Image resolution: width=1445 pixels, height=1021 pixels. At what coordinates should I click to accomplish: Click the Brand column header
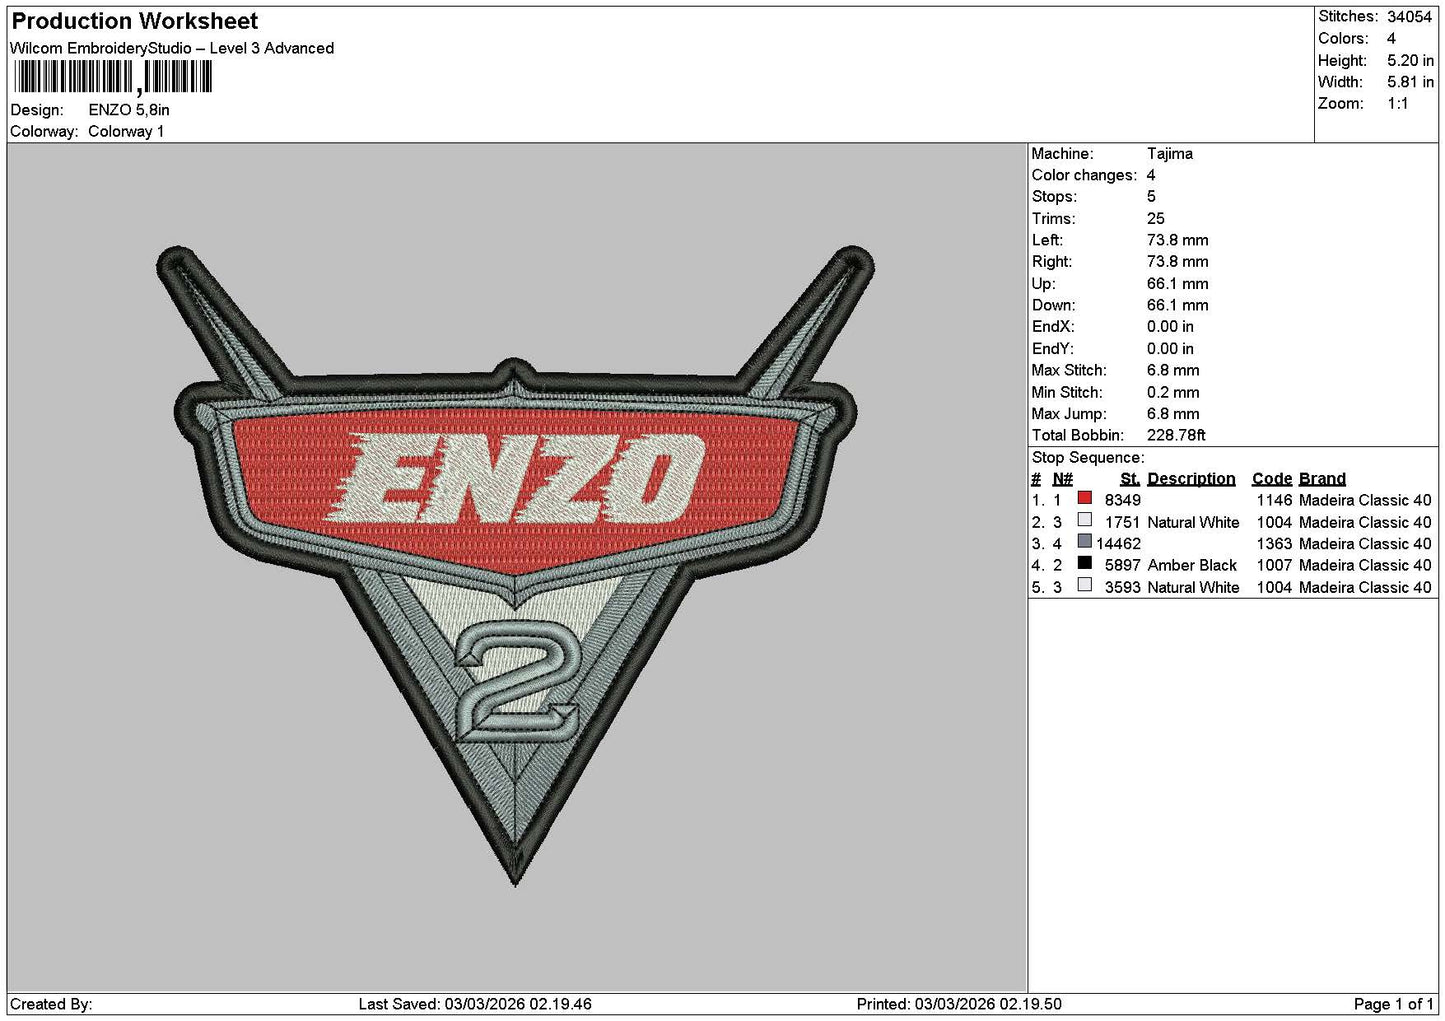tap(1322, 479)
